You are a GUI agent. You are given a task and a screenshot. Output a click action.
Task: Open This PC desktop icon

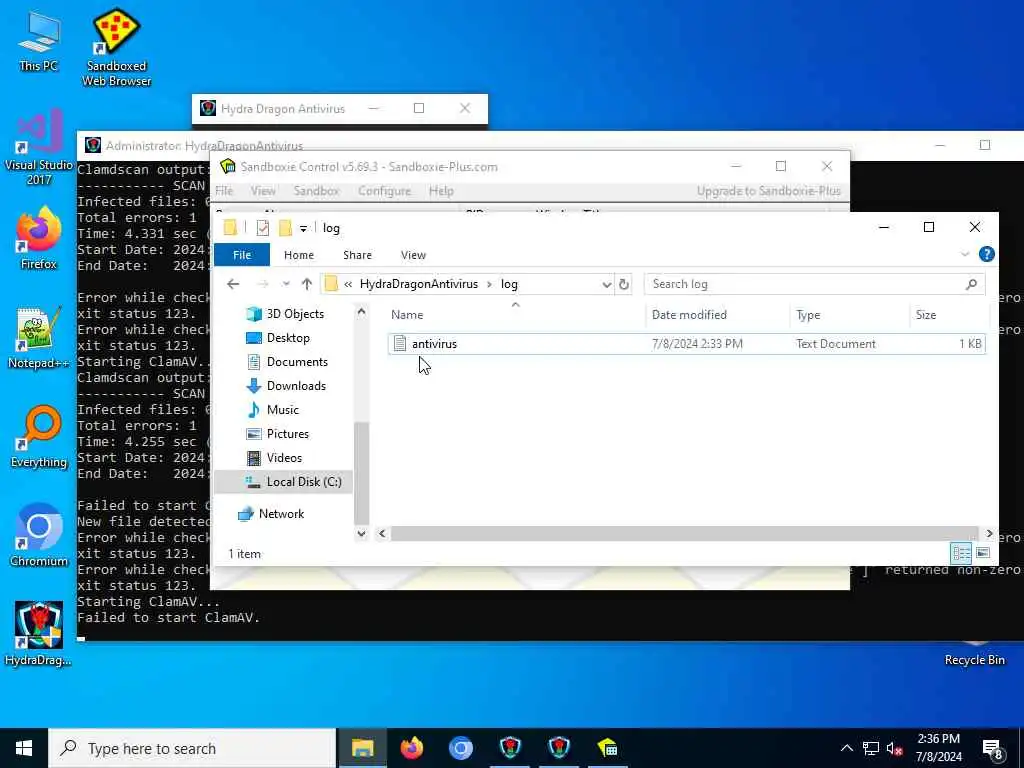pyautogui.click(x=38, y=40)
